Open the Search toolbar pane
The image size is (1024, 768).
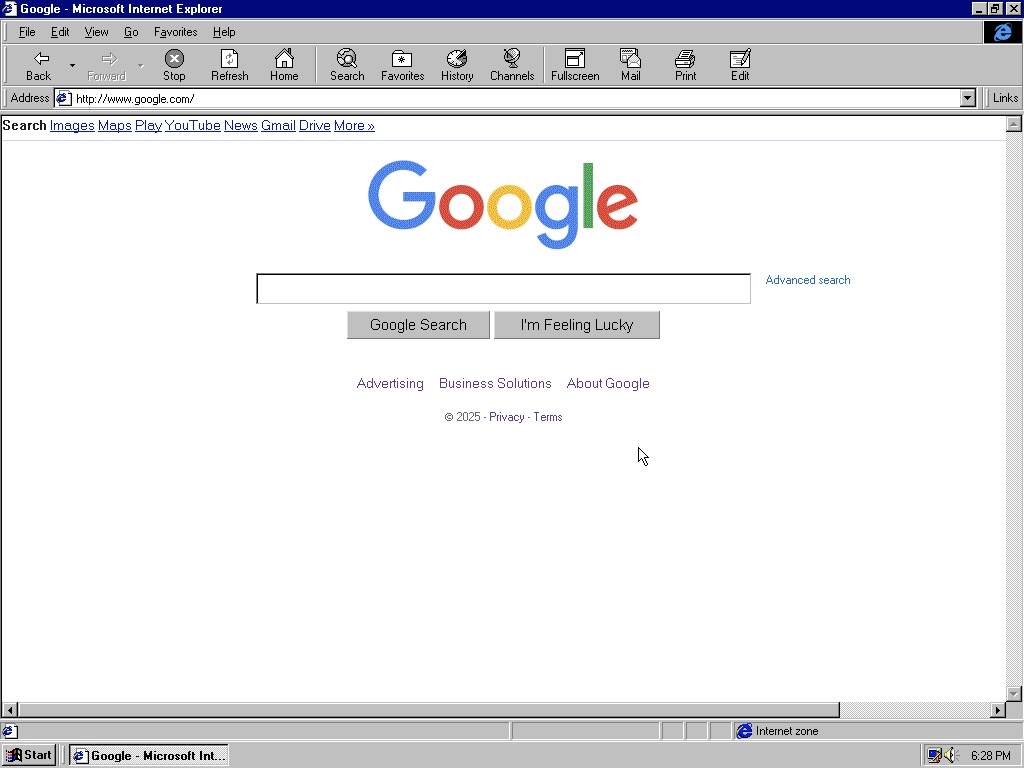pos(347,65)
